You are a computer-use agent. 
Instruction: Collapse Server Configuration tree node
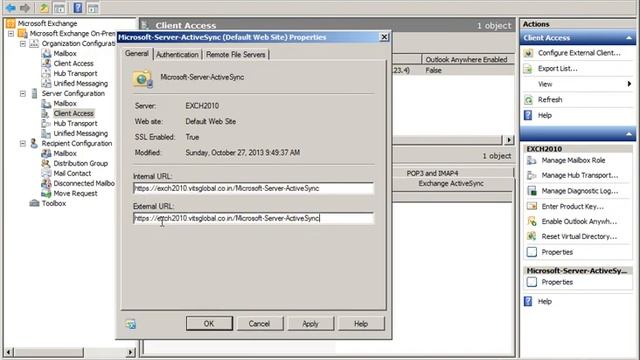coord(23,93)
